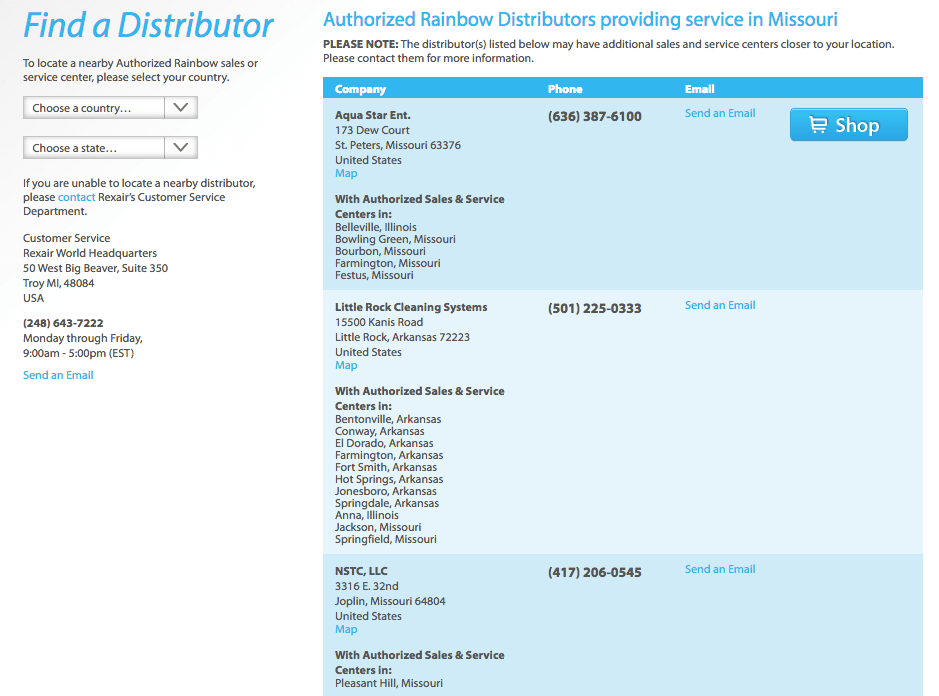Click the Phone column header

(565, 89)
